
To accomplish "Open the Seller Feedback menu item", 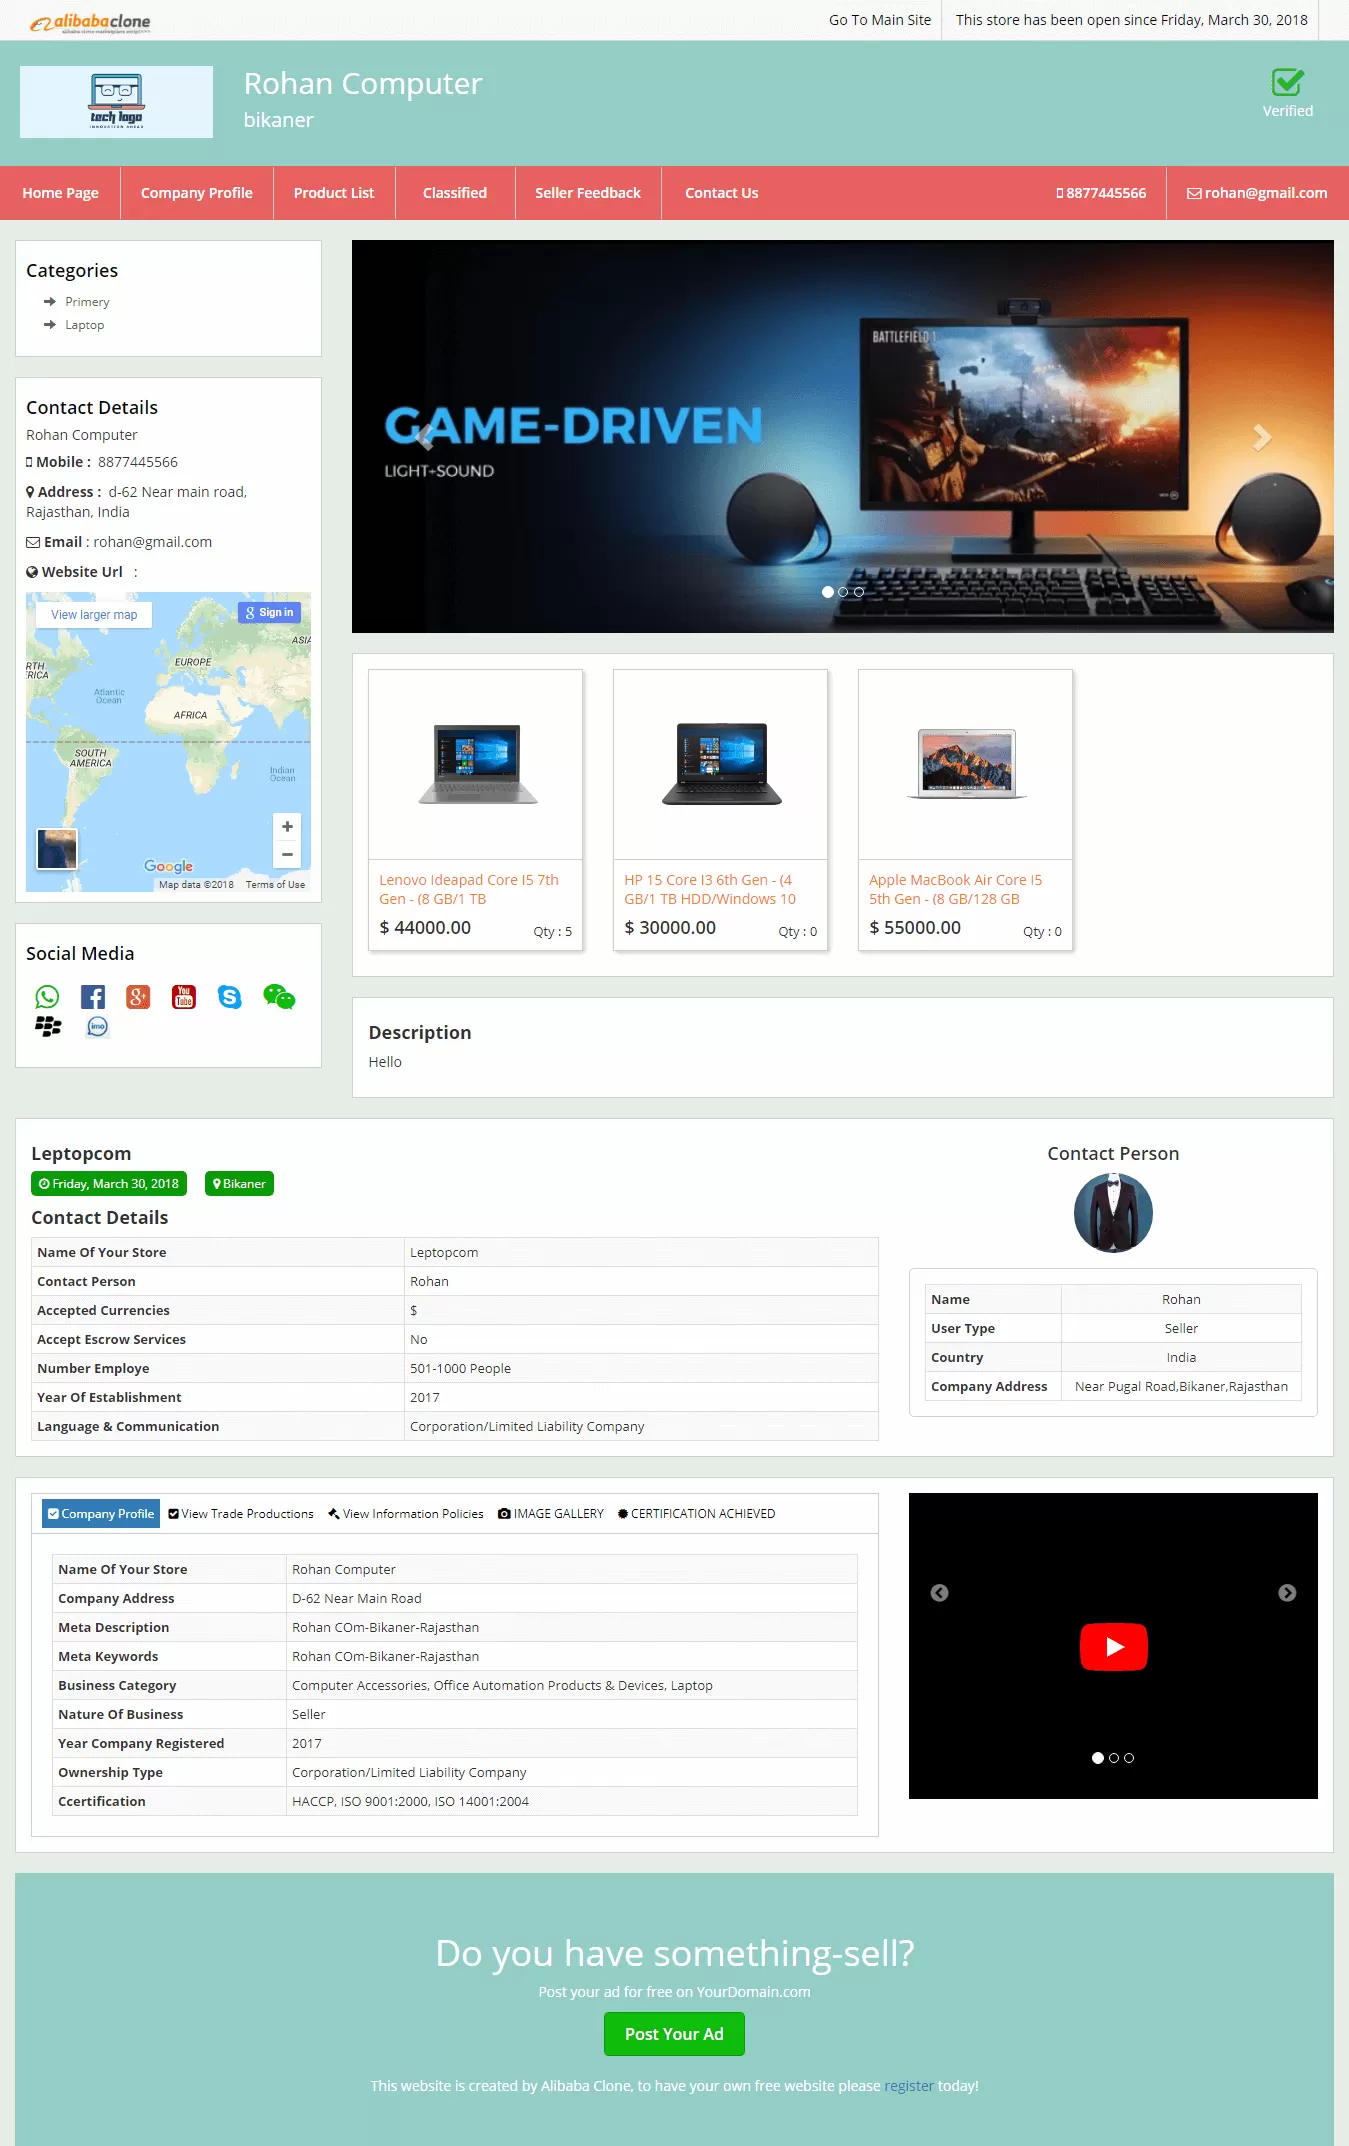I will (588, 193).
